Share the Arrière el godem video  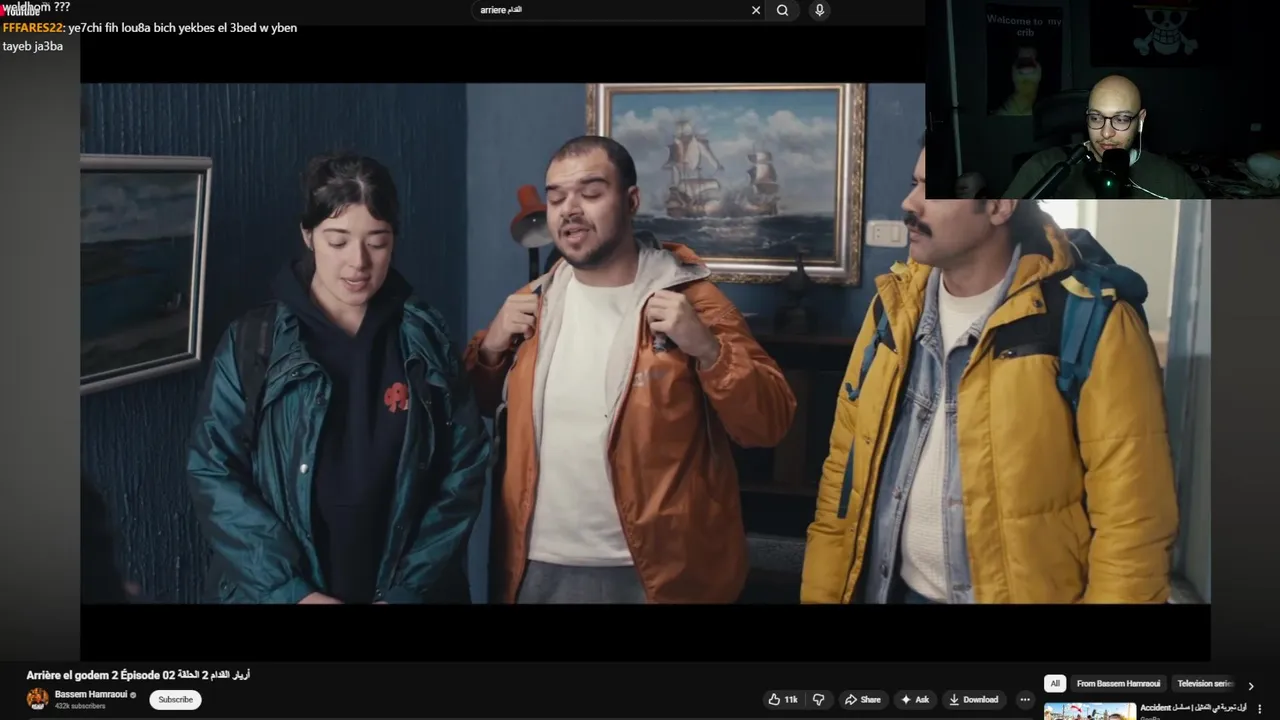(863, 700)
